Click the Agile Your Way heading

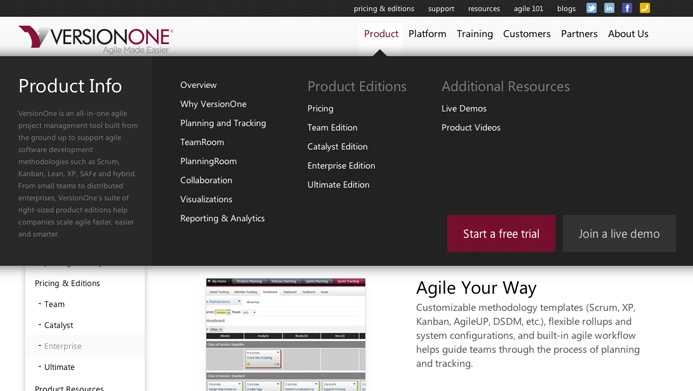pyautogui.click(x=476, y=288)
